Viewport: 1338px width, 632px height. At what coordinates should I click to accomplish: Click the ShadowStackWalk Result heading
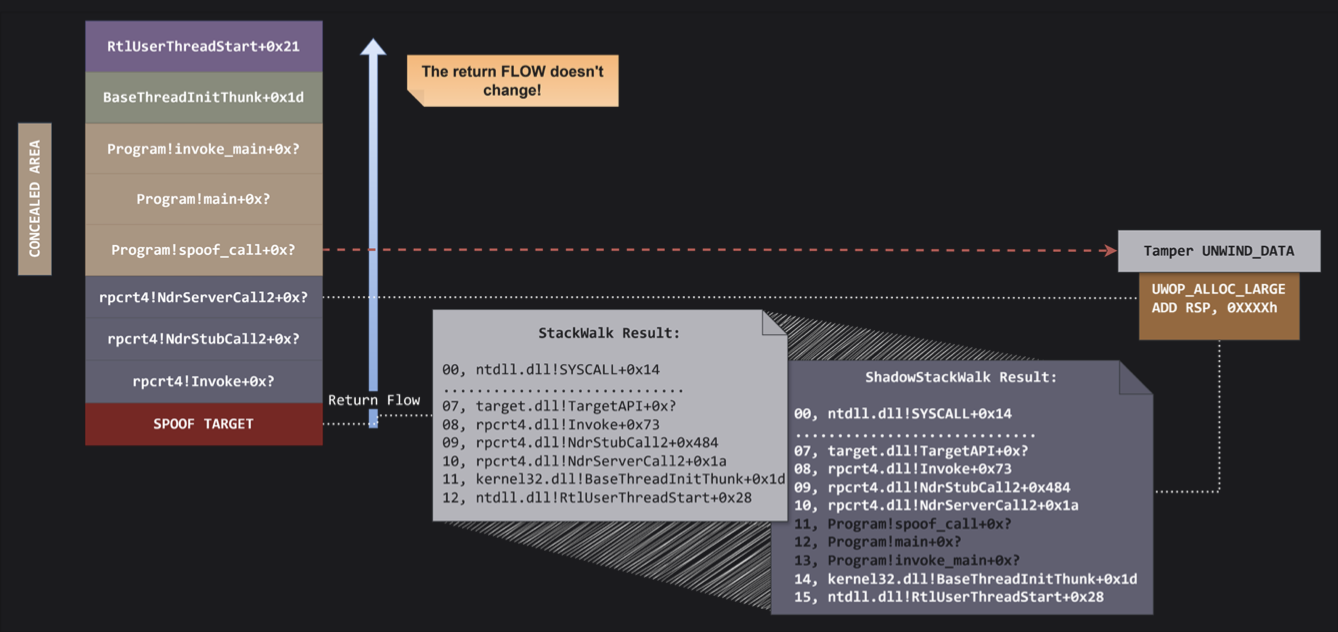pyautogui.click(x=960, y=378)
